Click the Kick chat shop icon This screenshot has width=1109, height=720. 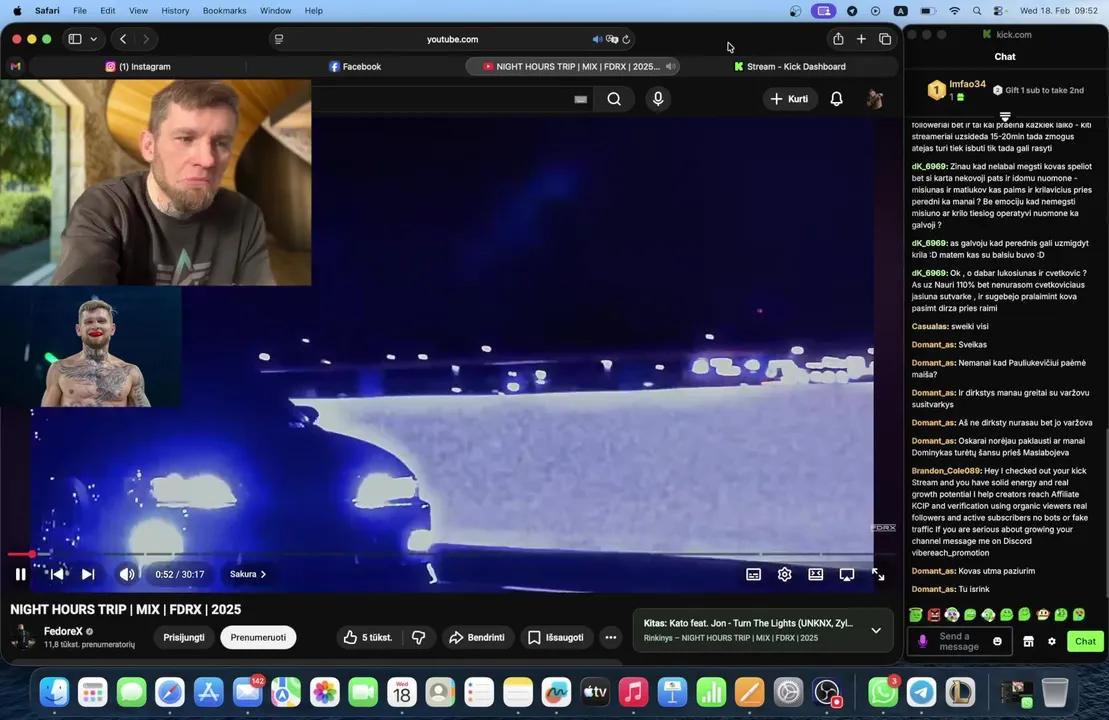1028,641
